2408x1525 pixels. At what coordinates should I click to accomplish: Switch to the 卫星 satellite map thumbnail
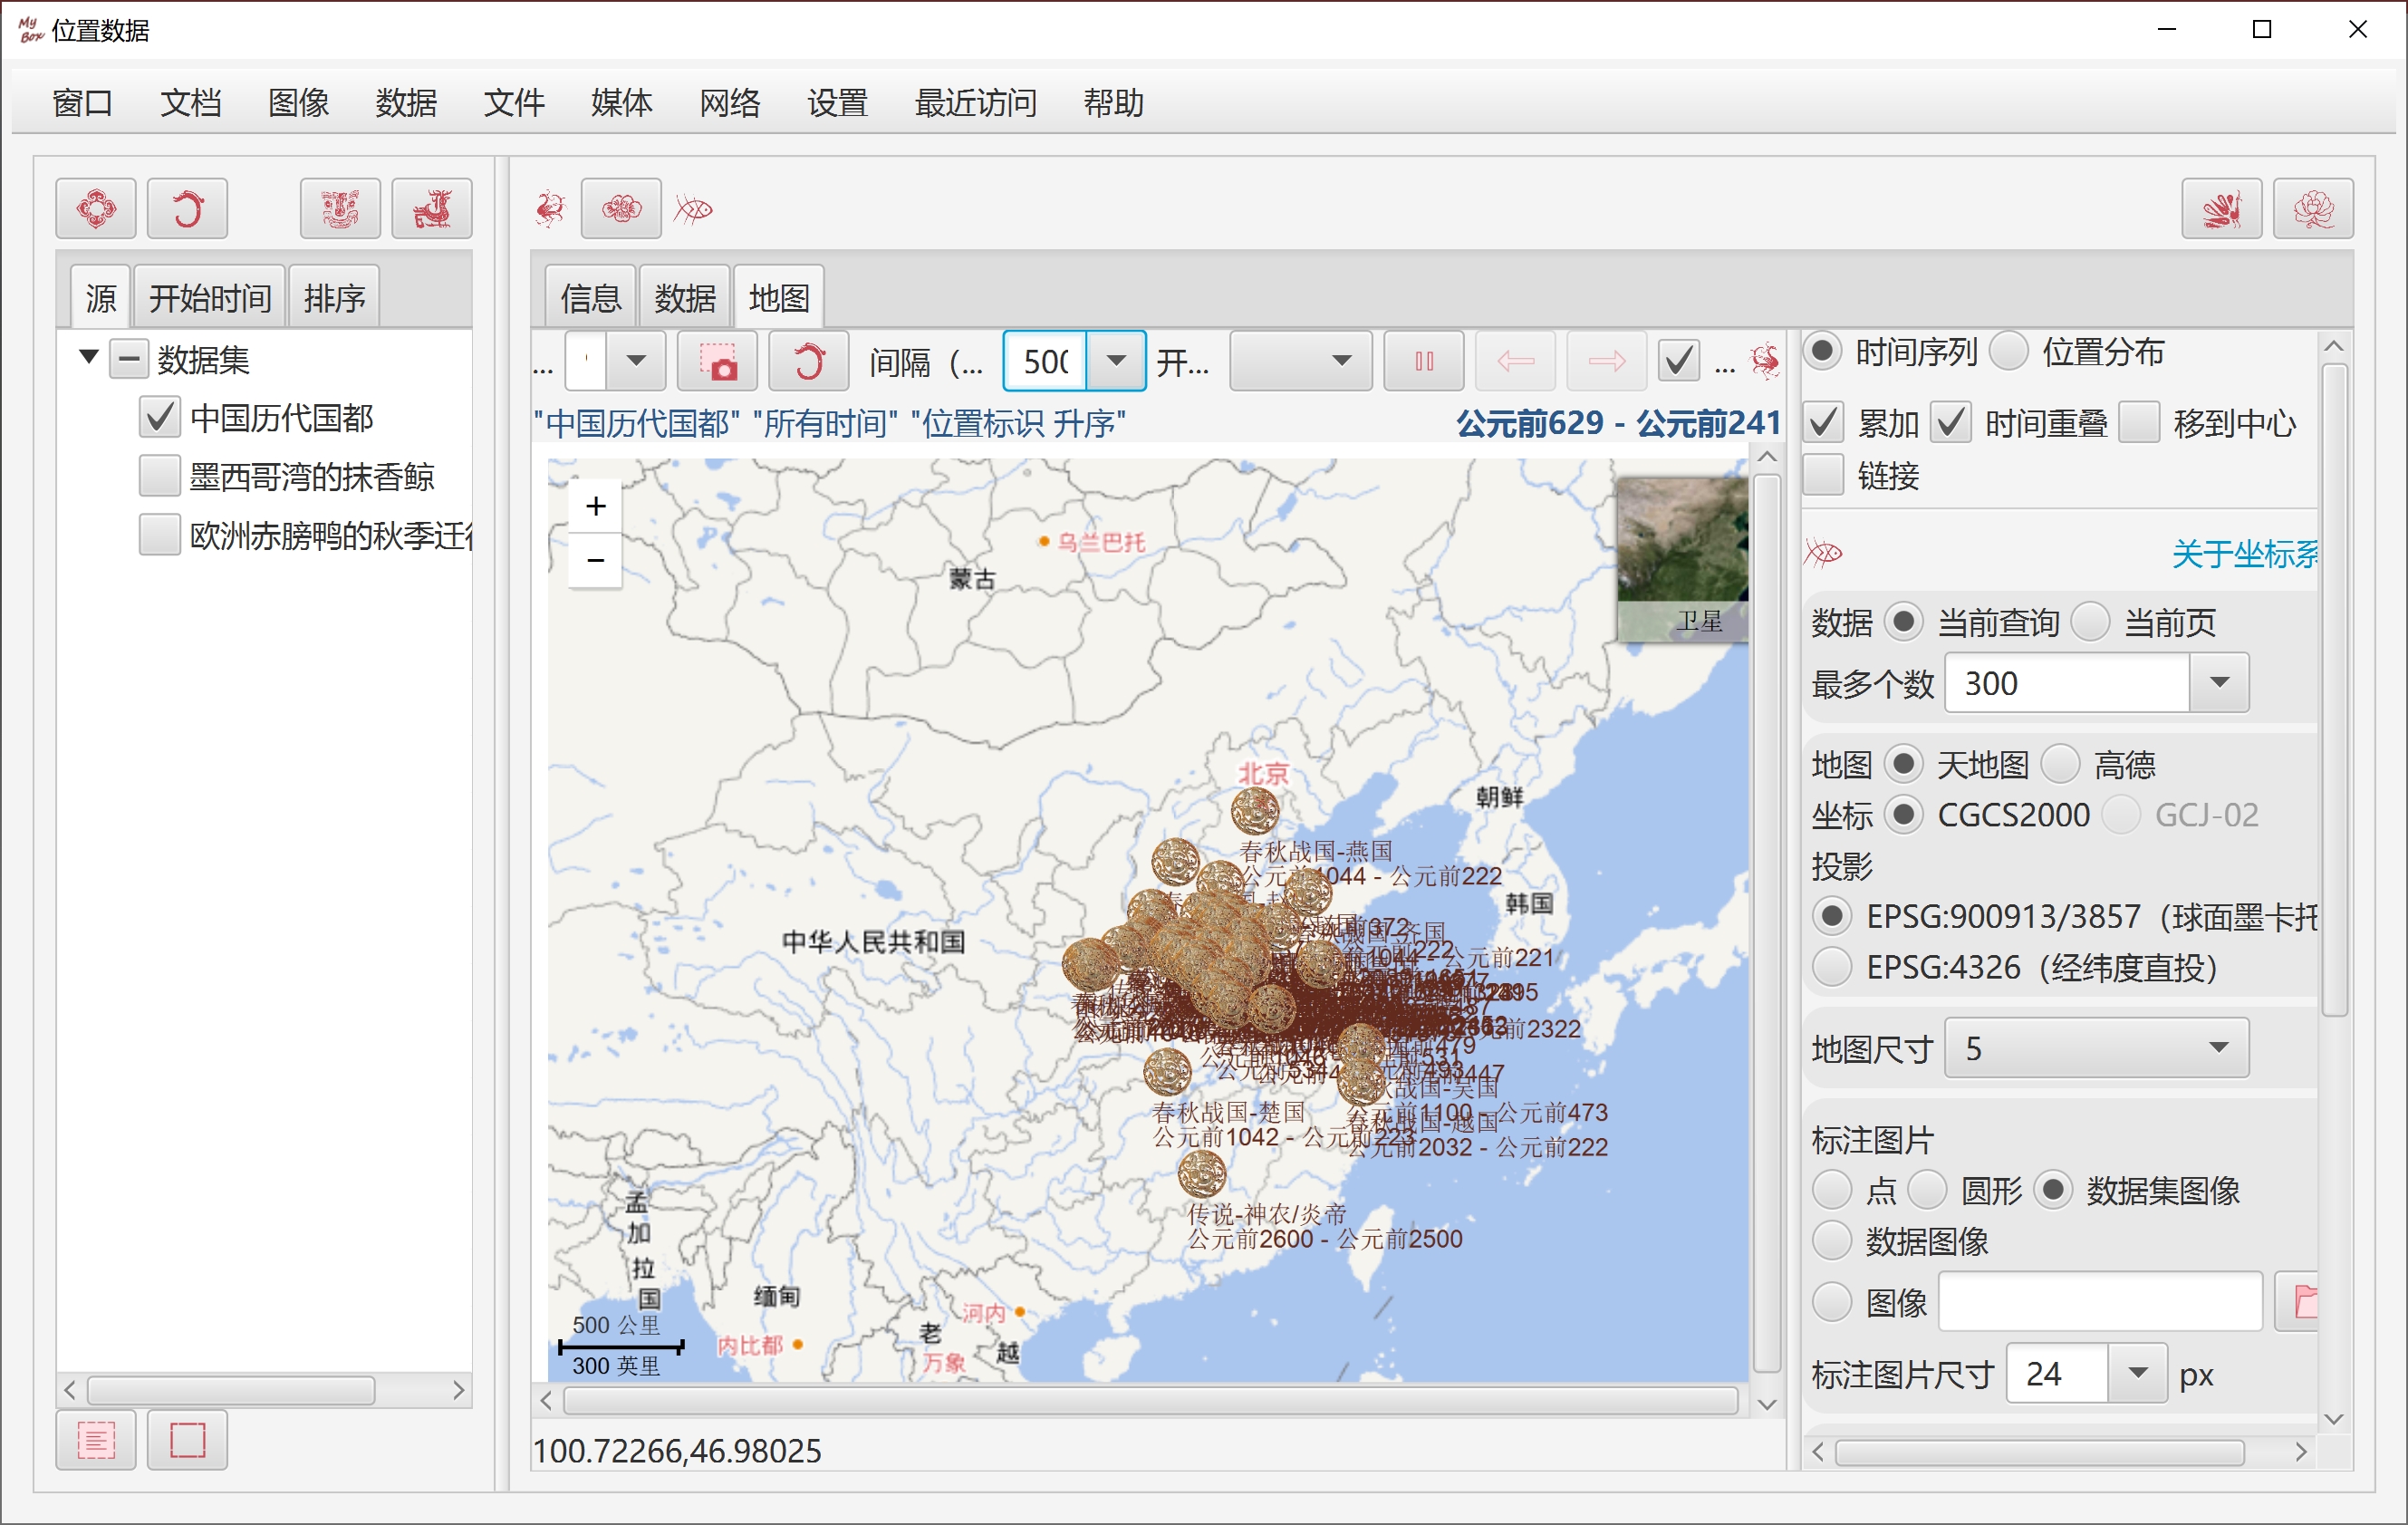coord(1683,559)
